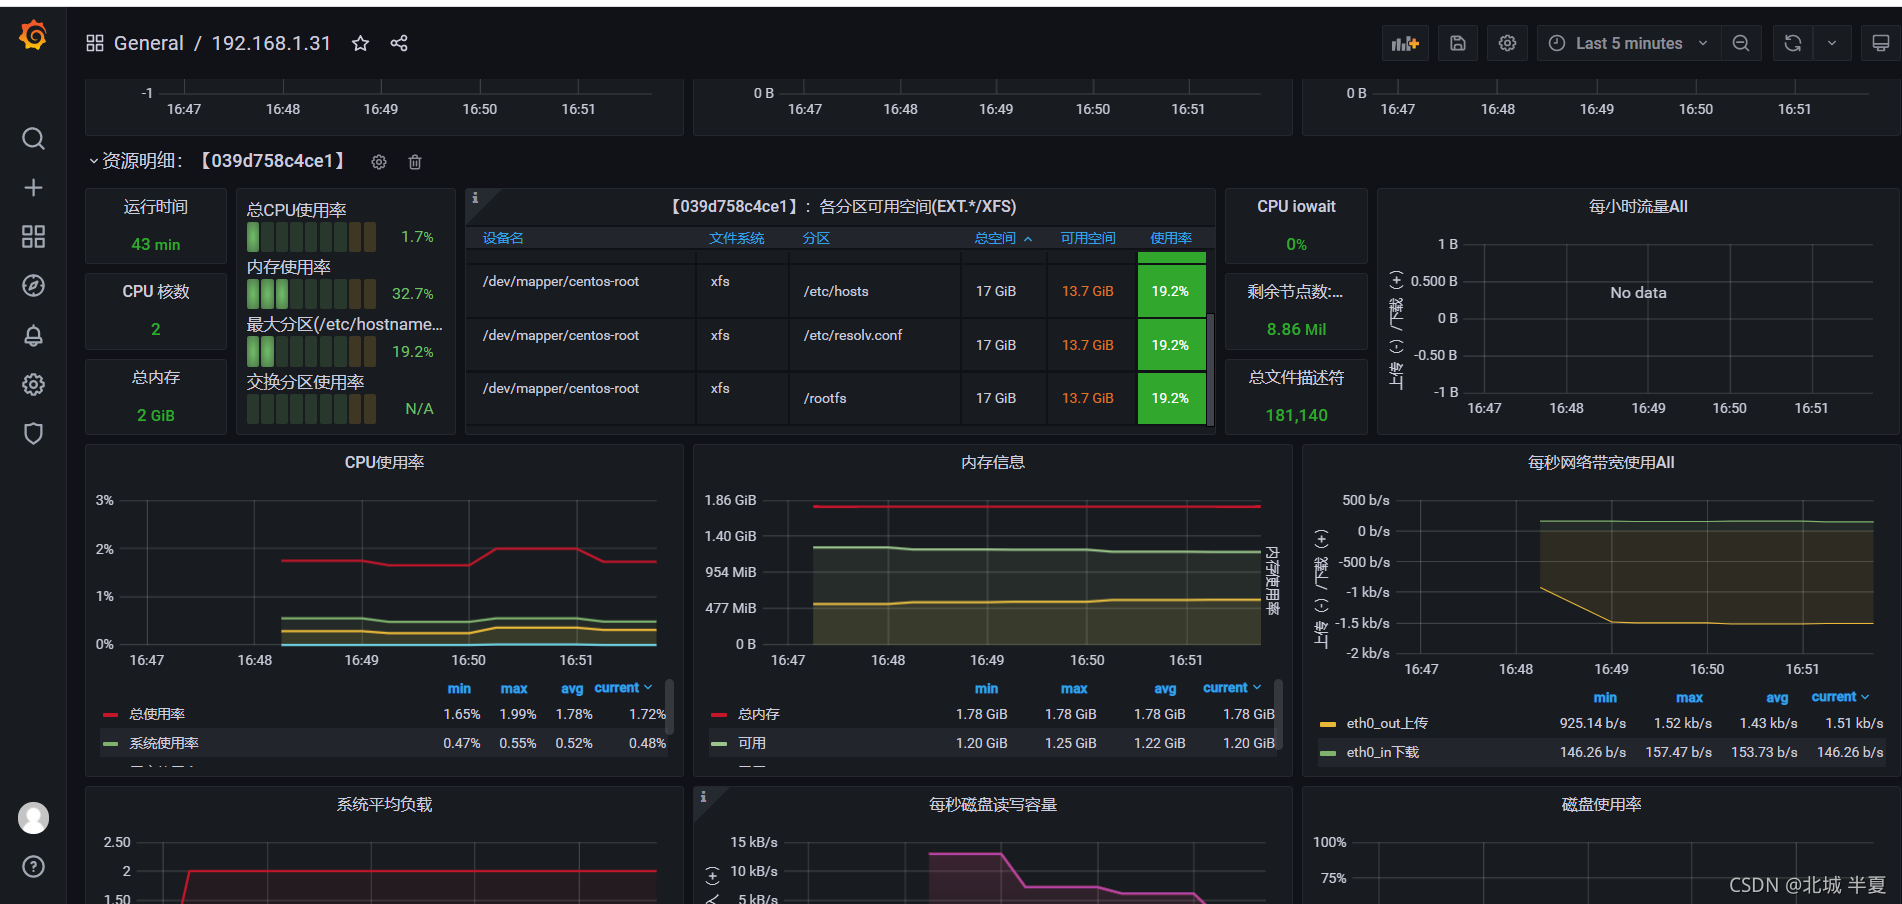Sort table by 使用率 column header
This screenshot has width=1902, height=904.
tap(1171, 238)
